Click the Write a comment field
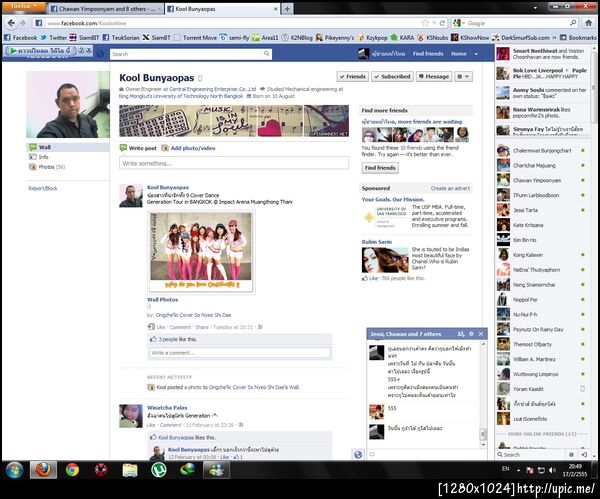The width and height of the screenshot is (600, 499). 240,353
